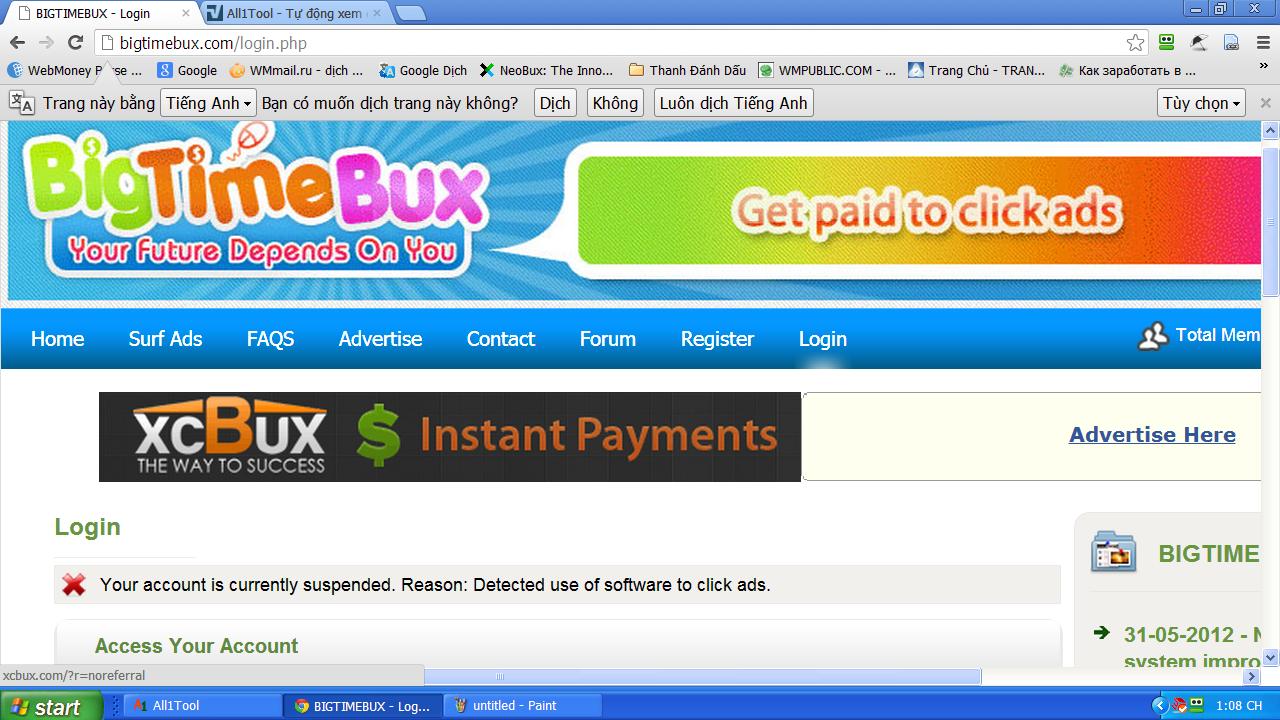Close the All1Tool browser tab
1280x720 pixels.
377,13
